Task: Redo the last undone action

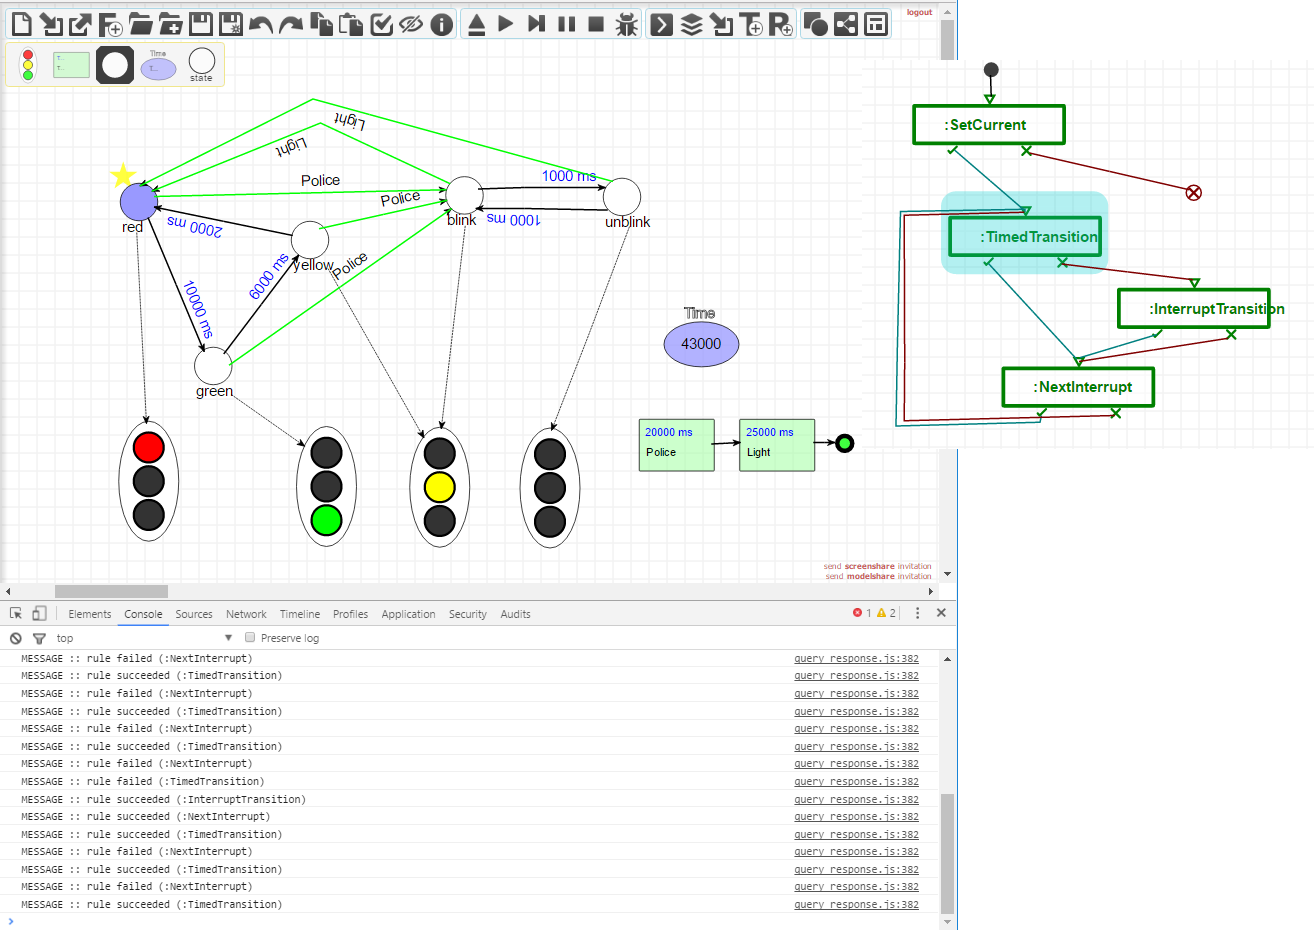Action: (291, 24)
